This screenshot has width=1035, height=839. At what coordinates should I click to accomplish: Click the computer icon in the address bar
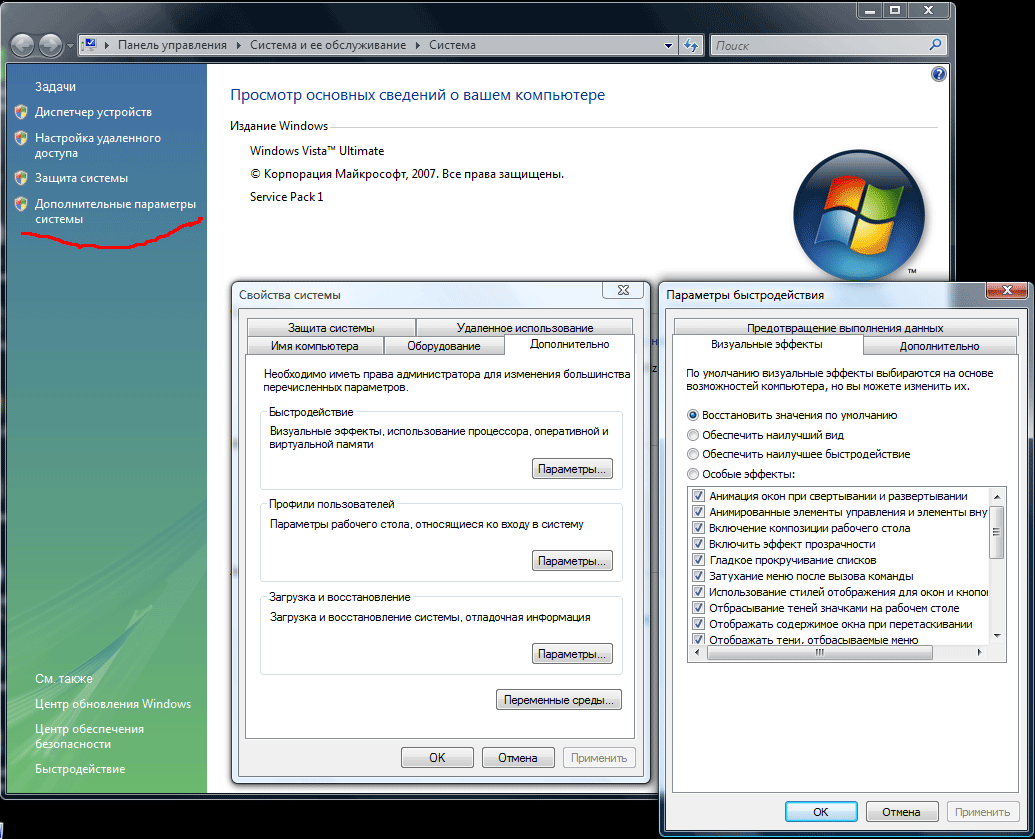pyautogui.click(x=90, y=45)
